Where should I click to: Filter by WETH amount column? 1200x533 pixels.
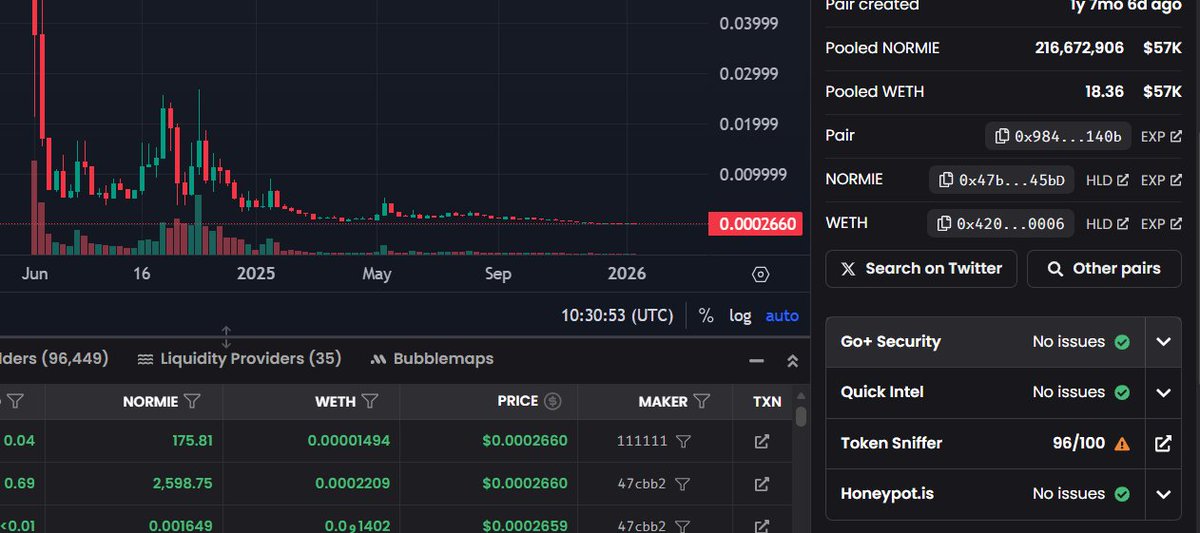point(370,401)
